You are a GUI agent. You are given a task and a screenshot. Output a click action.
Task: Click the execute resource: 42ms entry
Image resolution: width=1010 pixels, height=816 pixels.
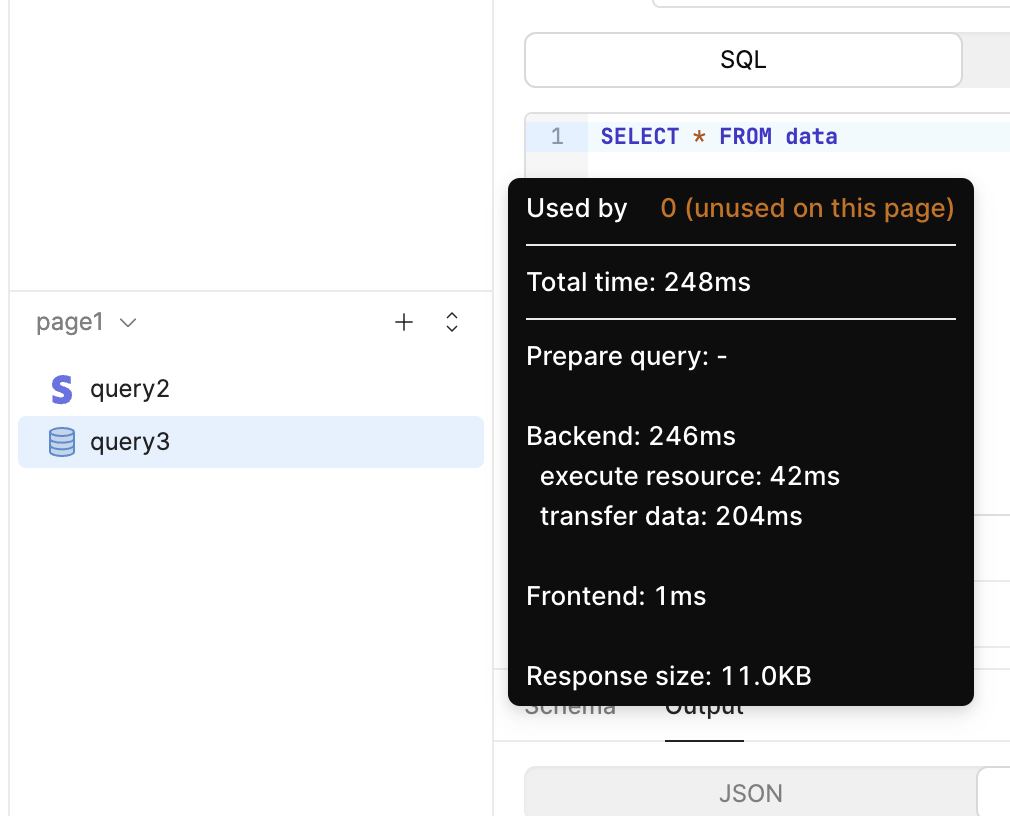coord(689,476)
